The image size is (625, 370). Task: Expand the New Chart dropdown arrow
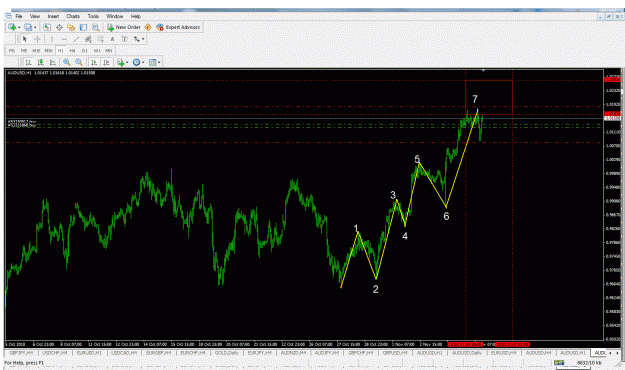(19, 28)
